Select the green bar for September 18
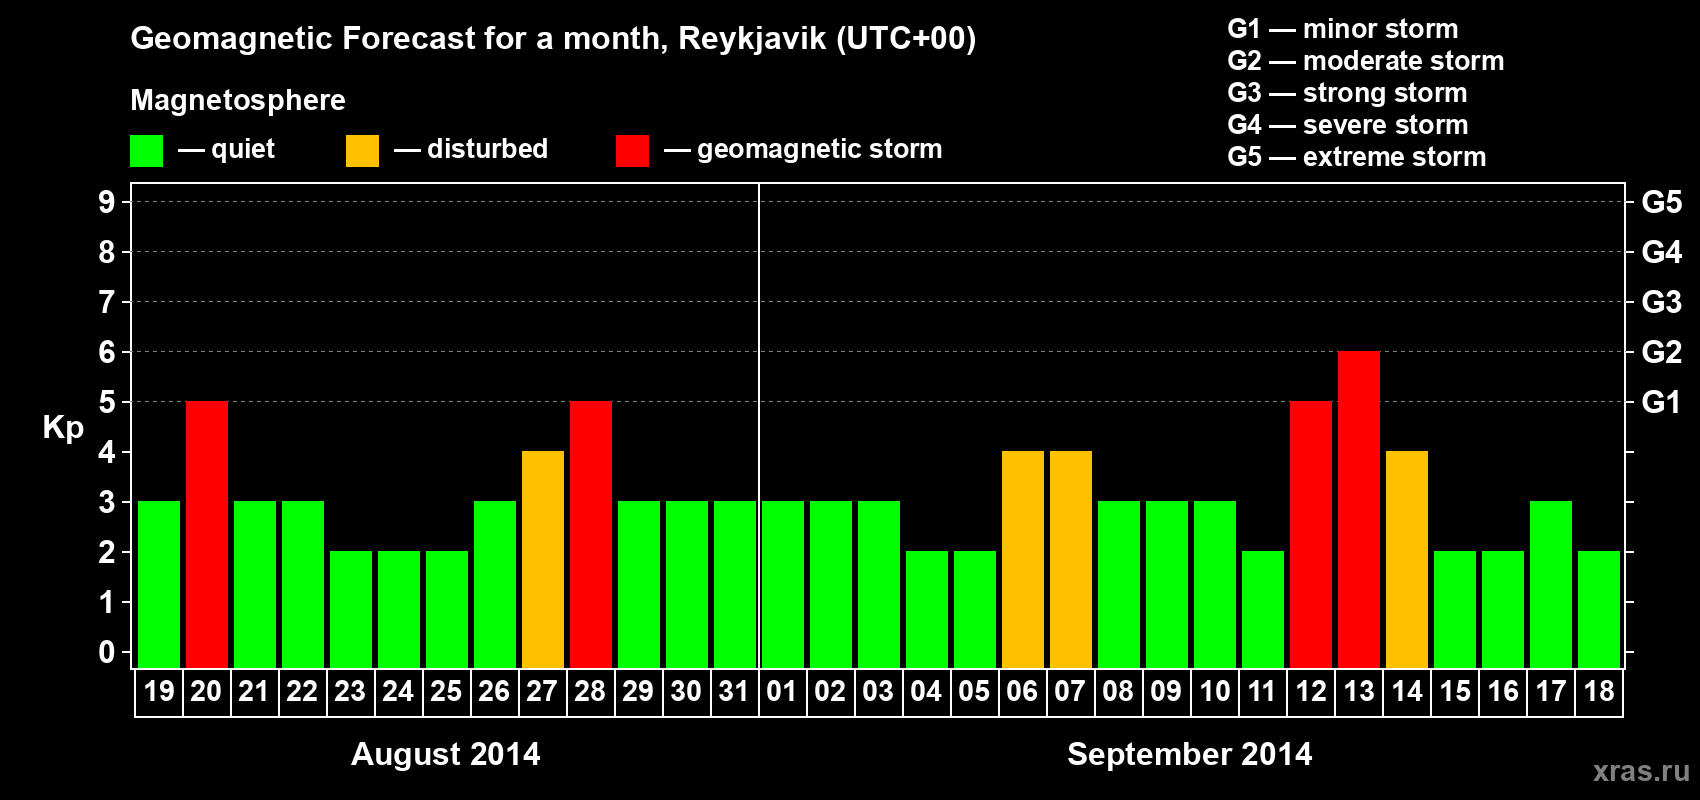The image size is (1700, 800). [x=1599, y=609]
